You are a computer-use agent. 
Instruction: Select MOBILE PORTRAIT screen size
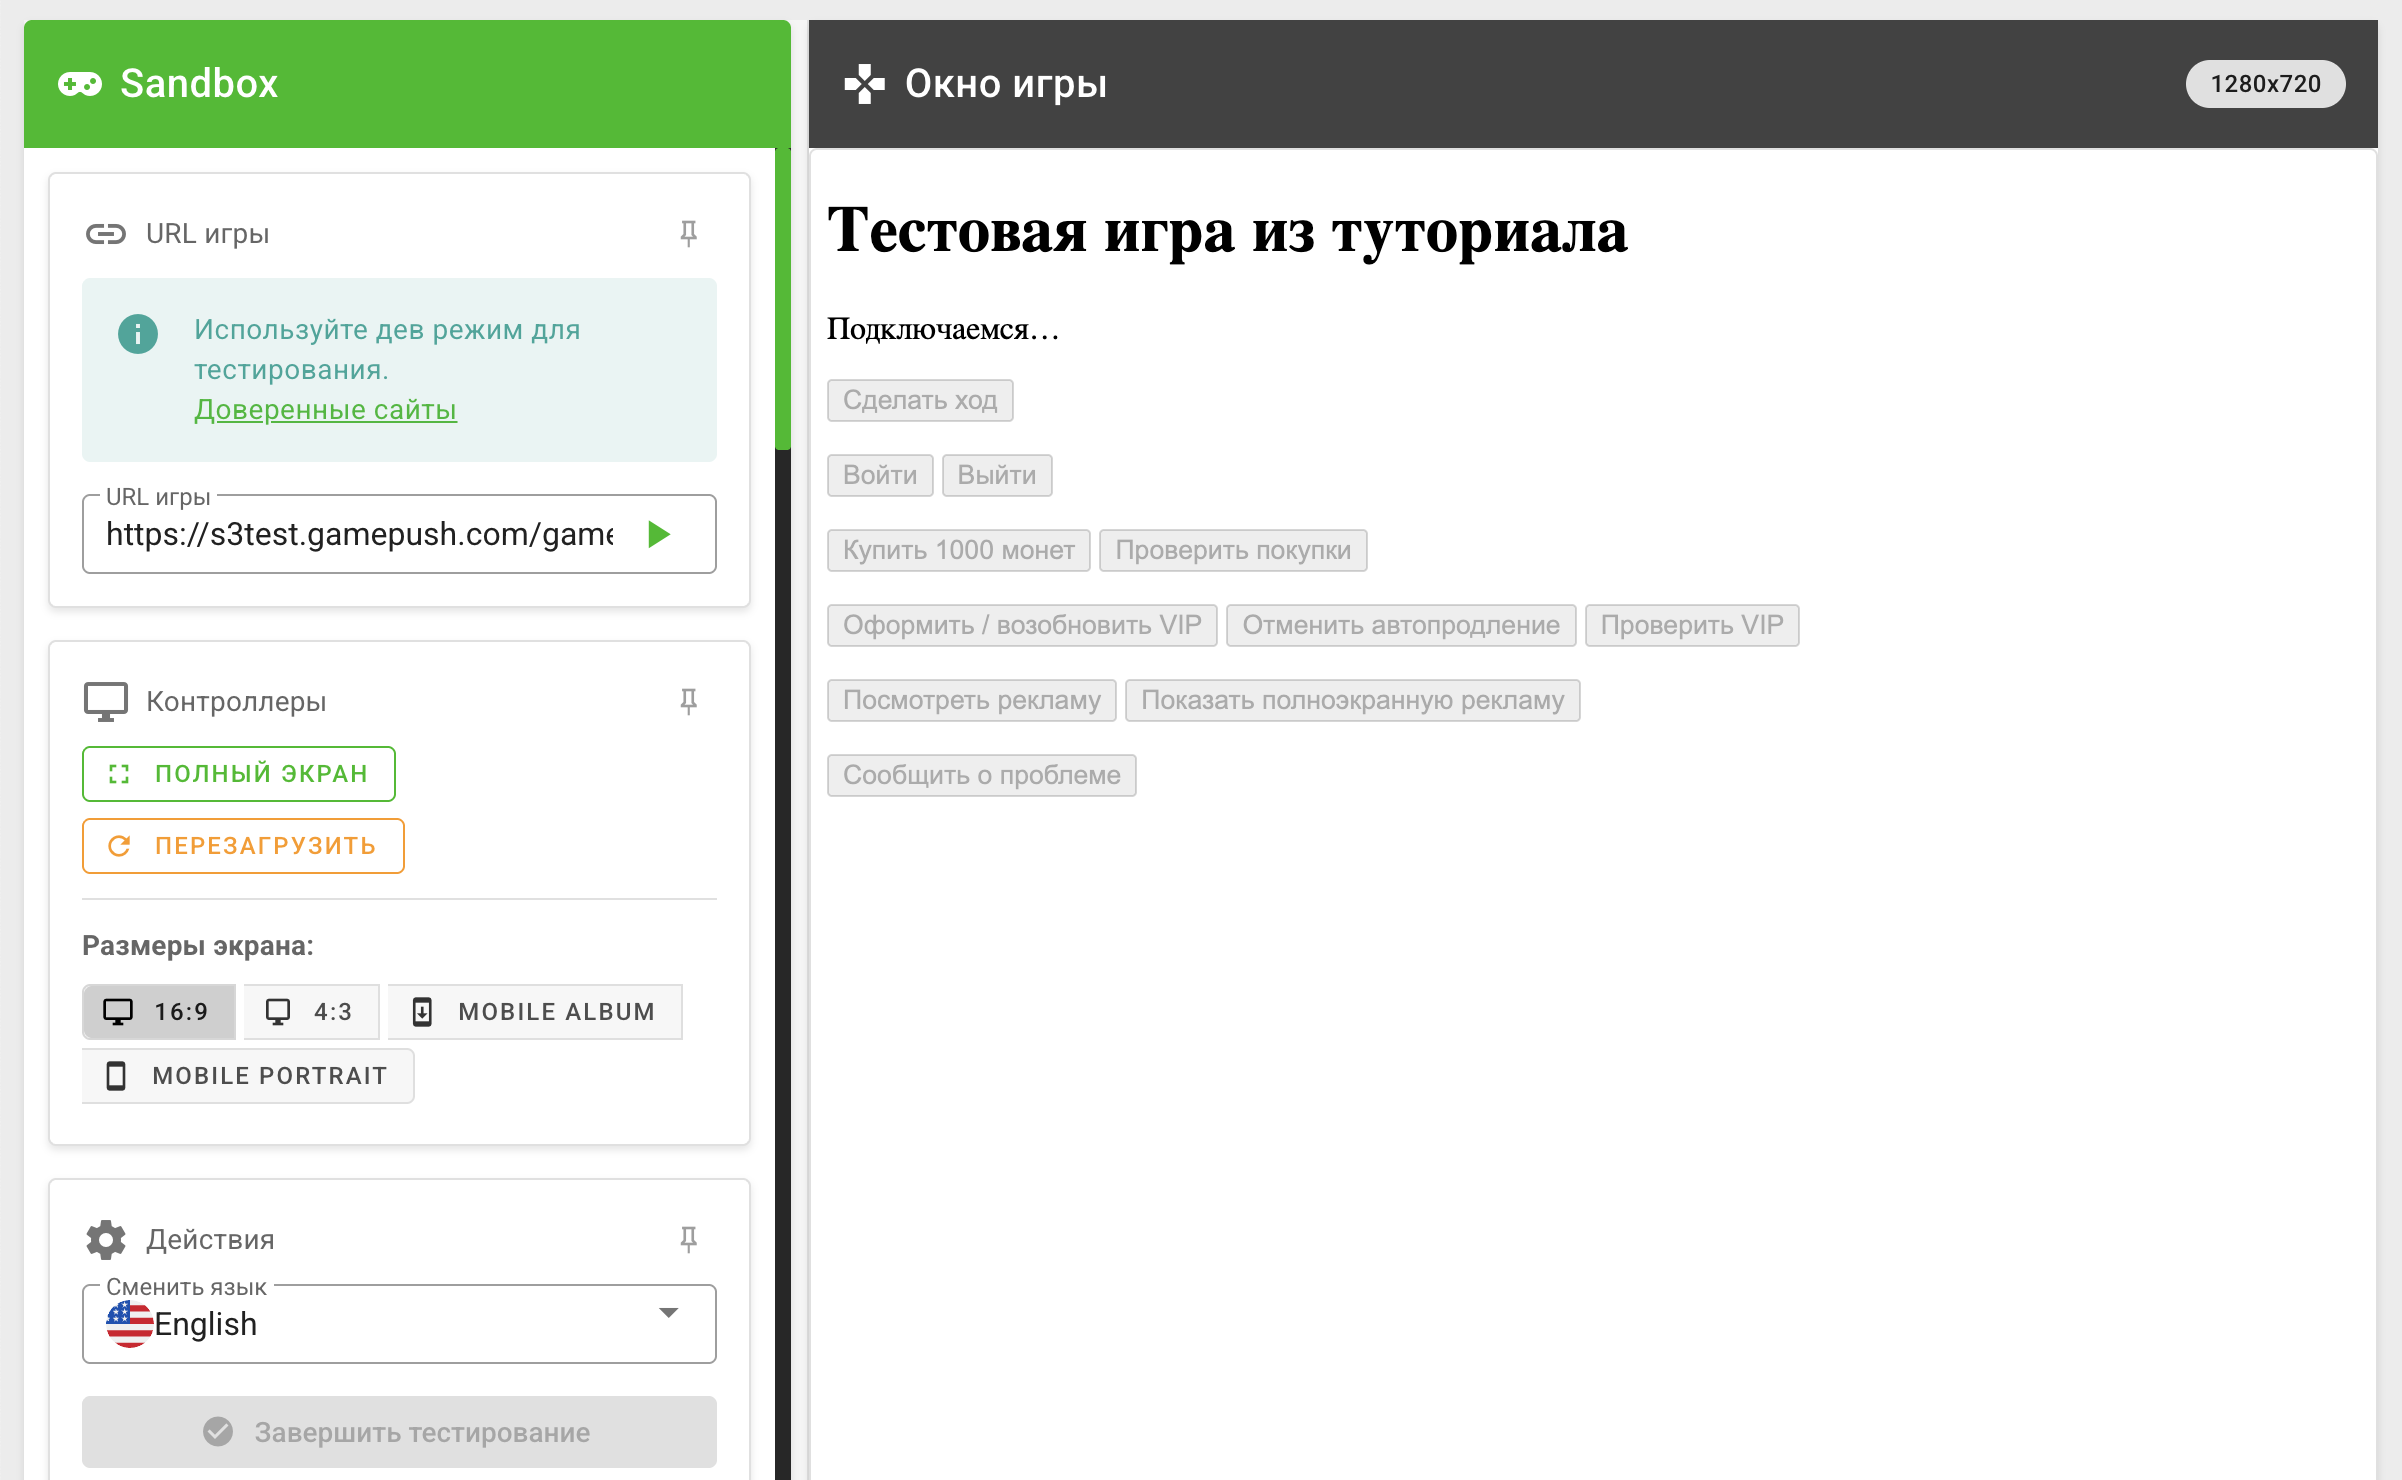(x=248, y=1076)
